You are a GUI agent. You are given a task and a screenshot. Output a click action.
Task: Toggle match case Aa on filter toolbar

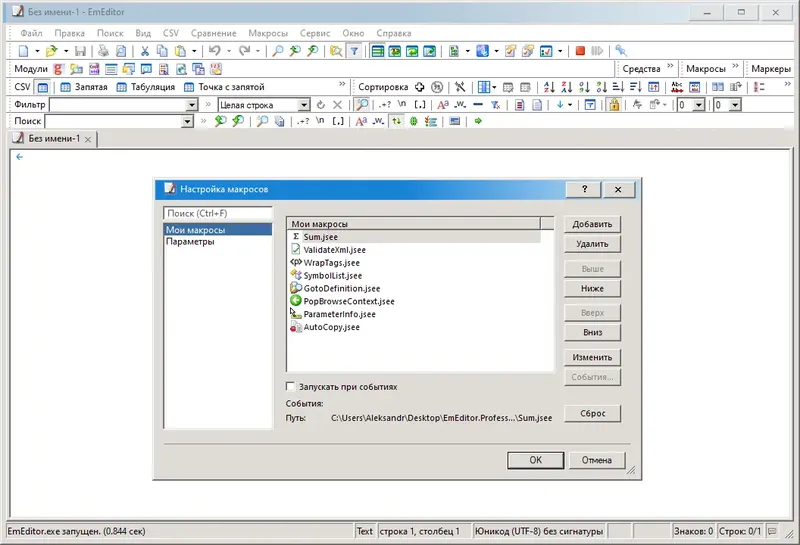pyautogui.click(x=443, y=105)
